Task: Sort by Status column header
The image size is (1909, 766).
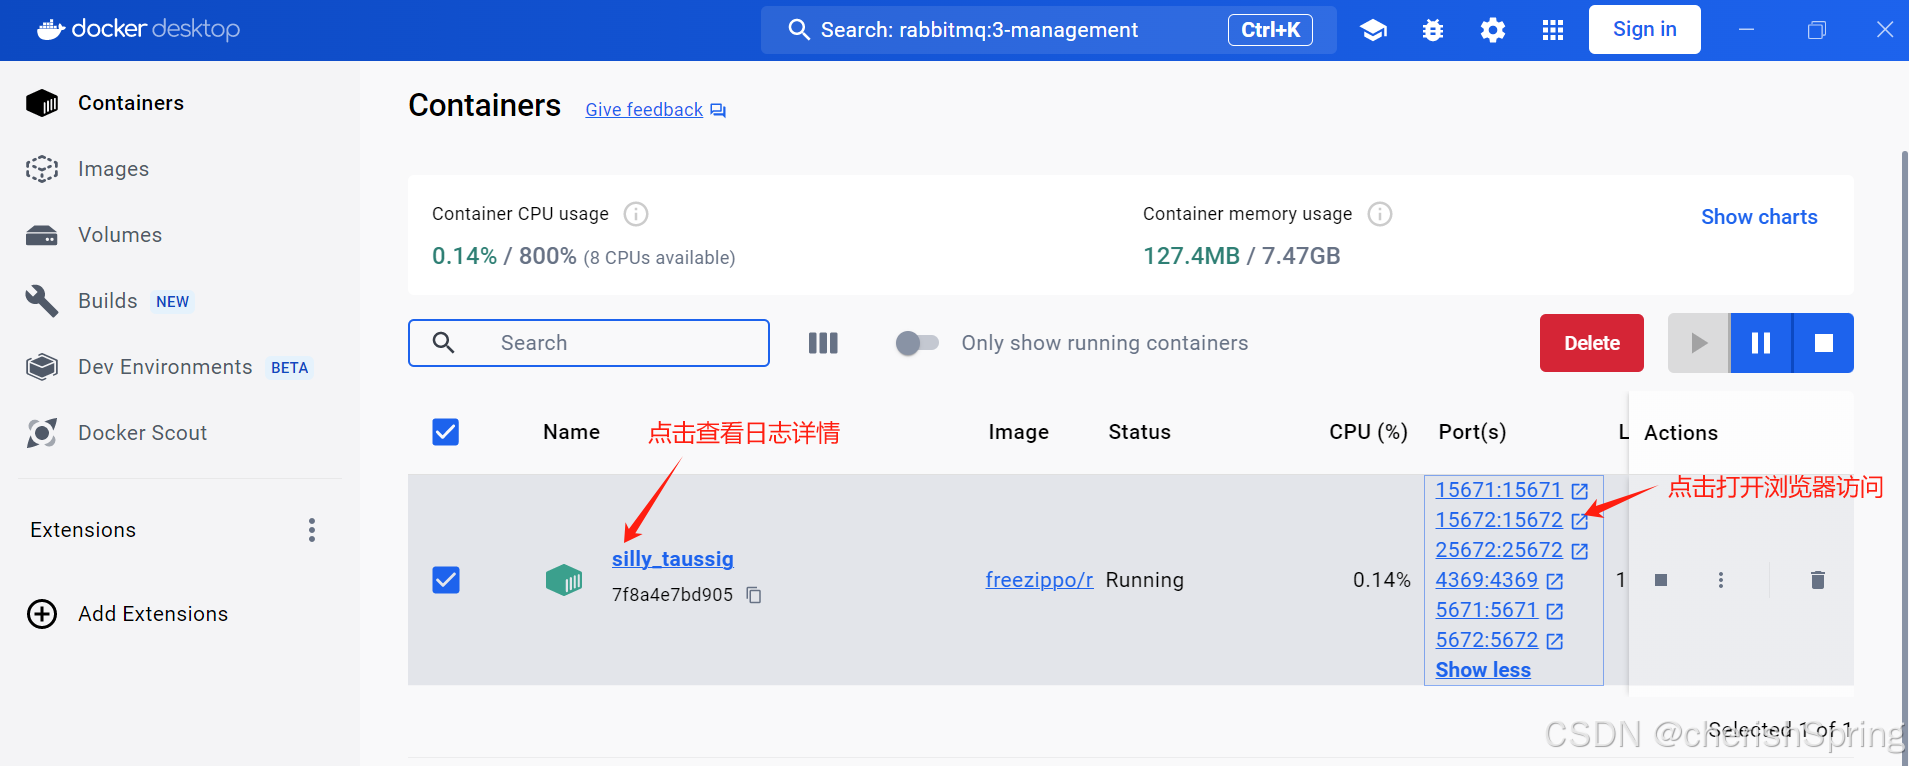Action: click(1139, 432)
